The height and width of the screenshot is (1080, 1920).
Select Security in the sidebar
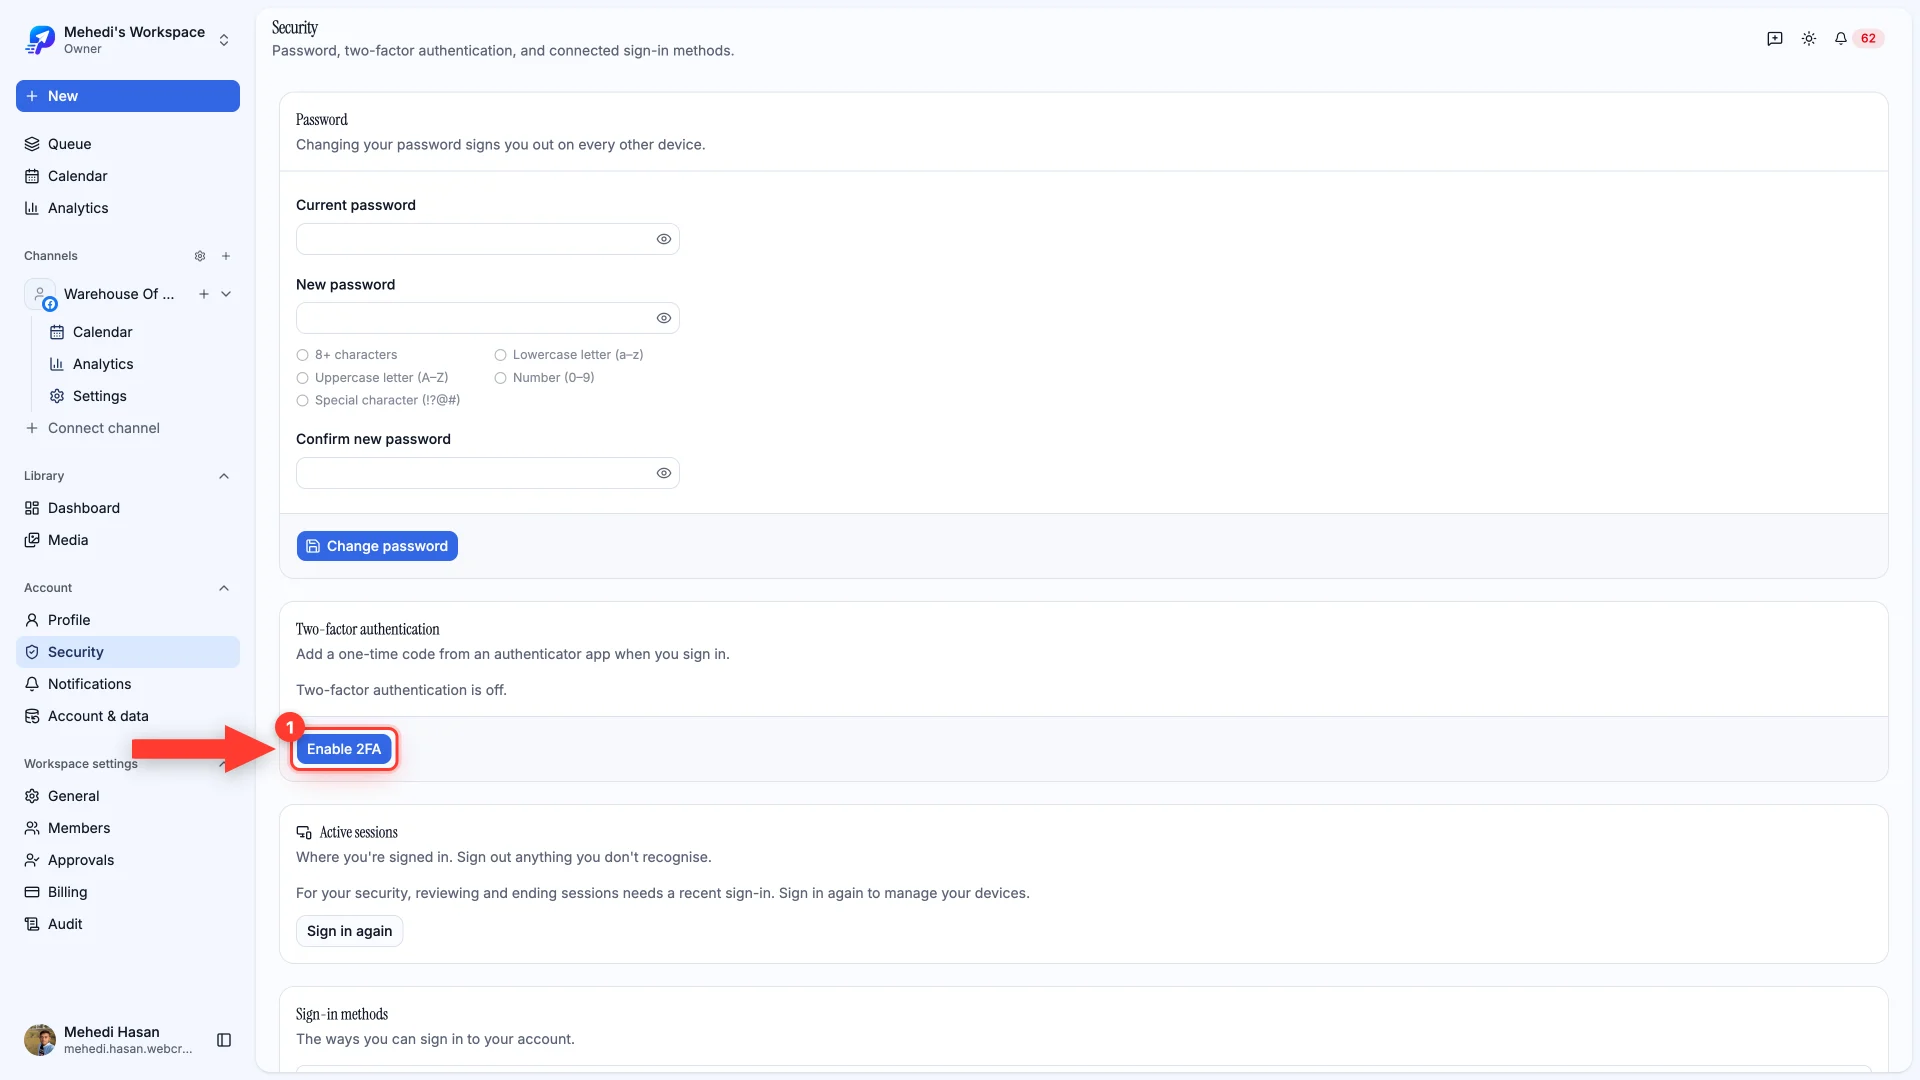click(x=128, y=652)
